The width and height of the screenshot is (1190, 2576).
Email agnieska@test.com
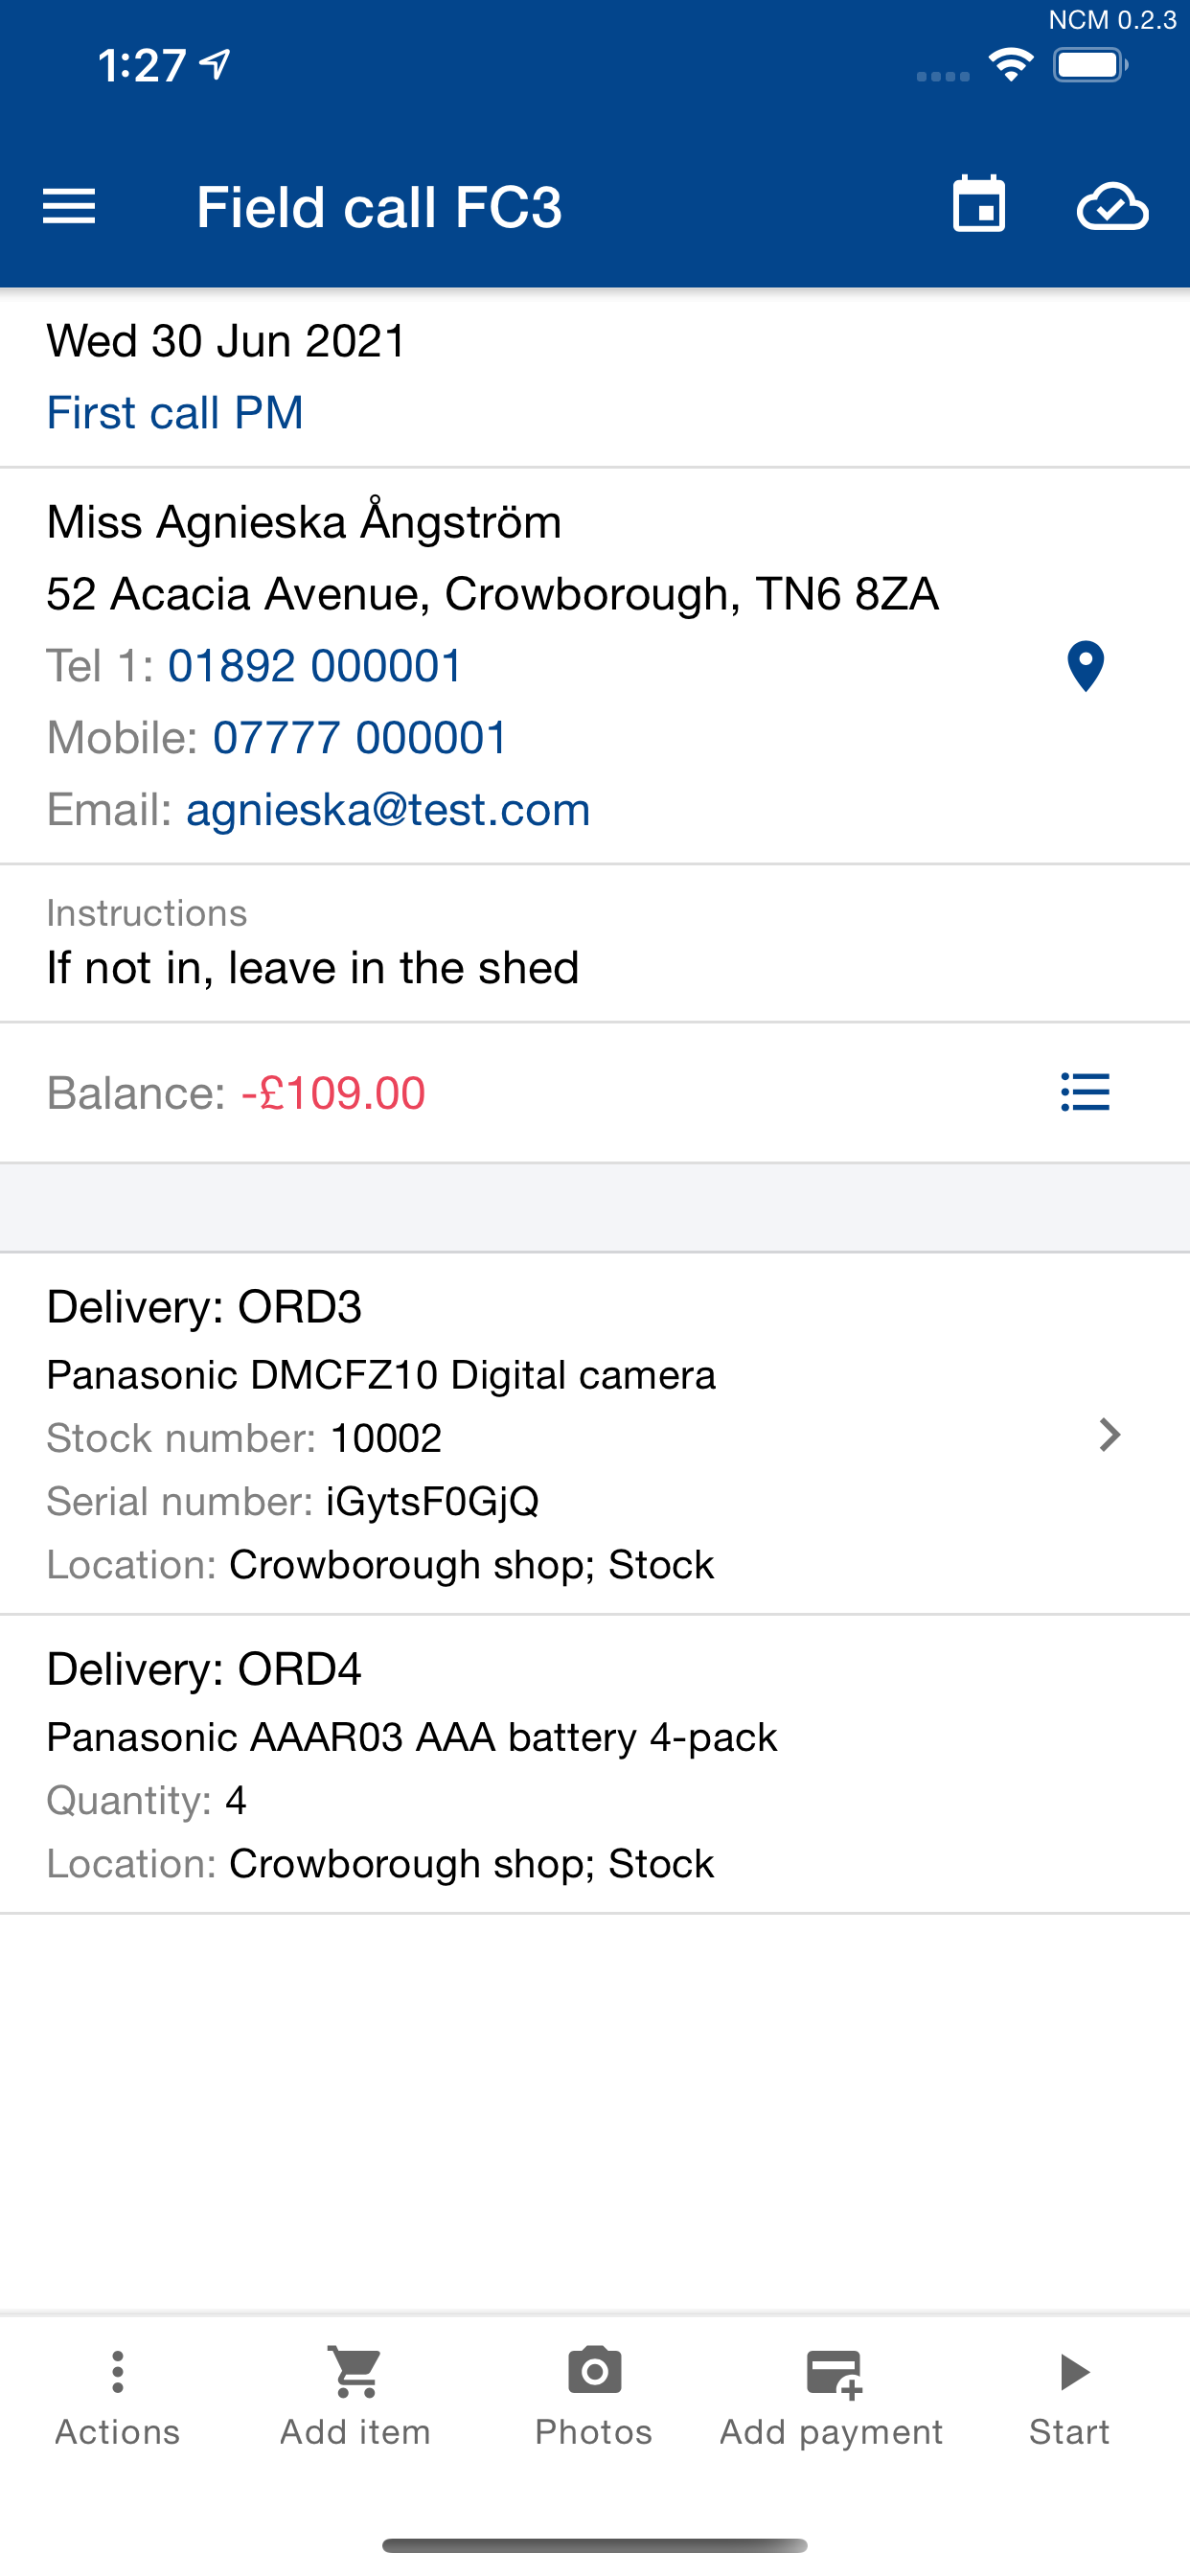coord(388,810)
